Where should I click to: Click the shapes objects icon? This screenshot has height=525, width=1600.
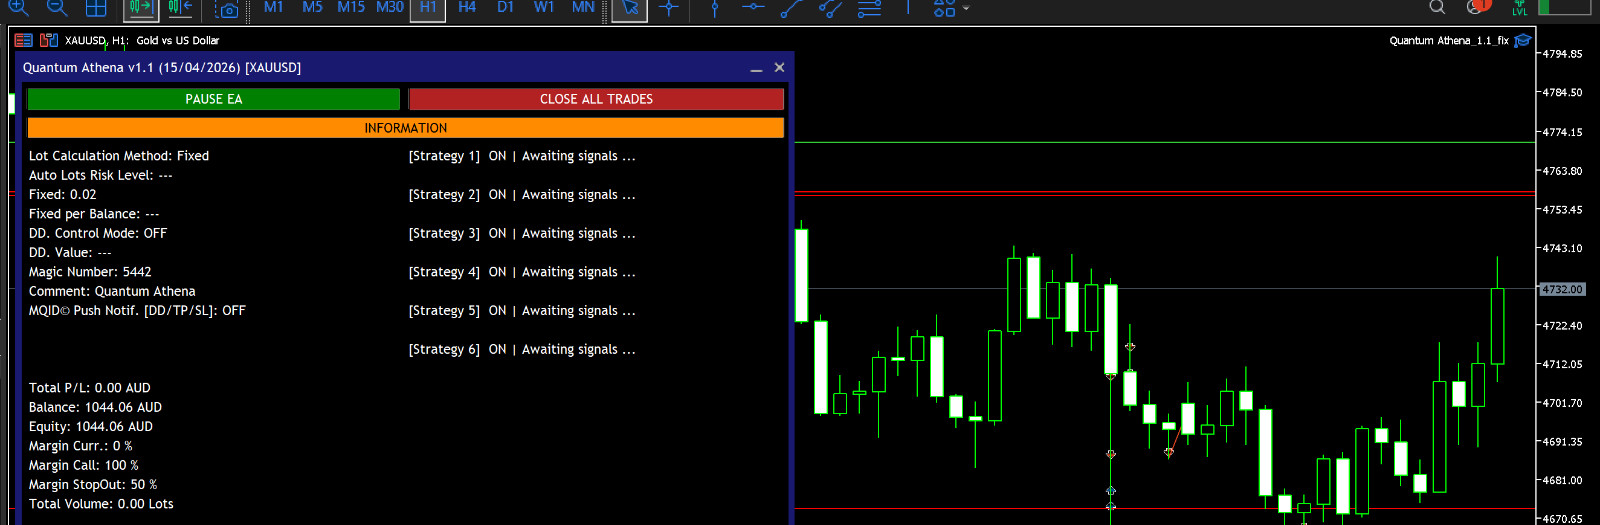pyautogui.click(x=944, y=8)
